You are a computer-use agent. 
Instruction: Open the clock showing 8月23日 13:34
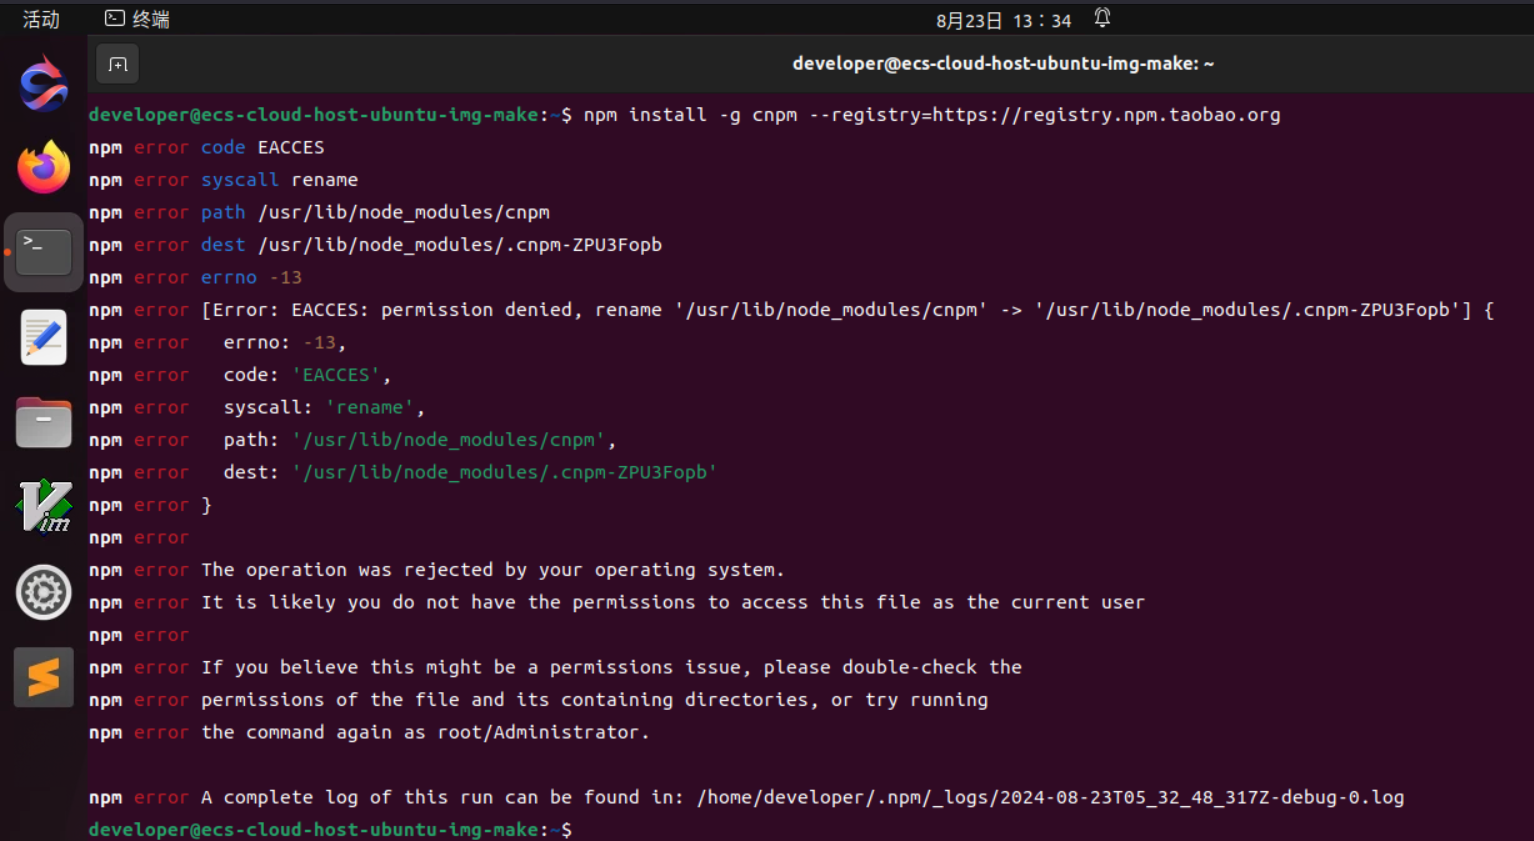(x=1003, y=20)
